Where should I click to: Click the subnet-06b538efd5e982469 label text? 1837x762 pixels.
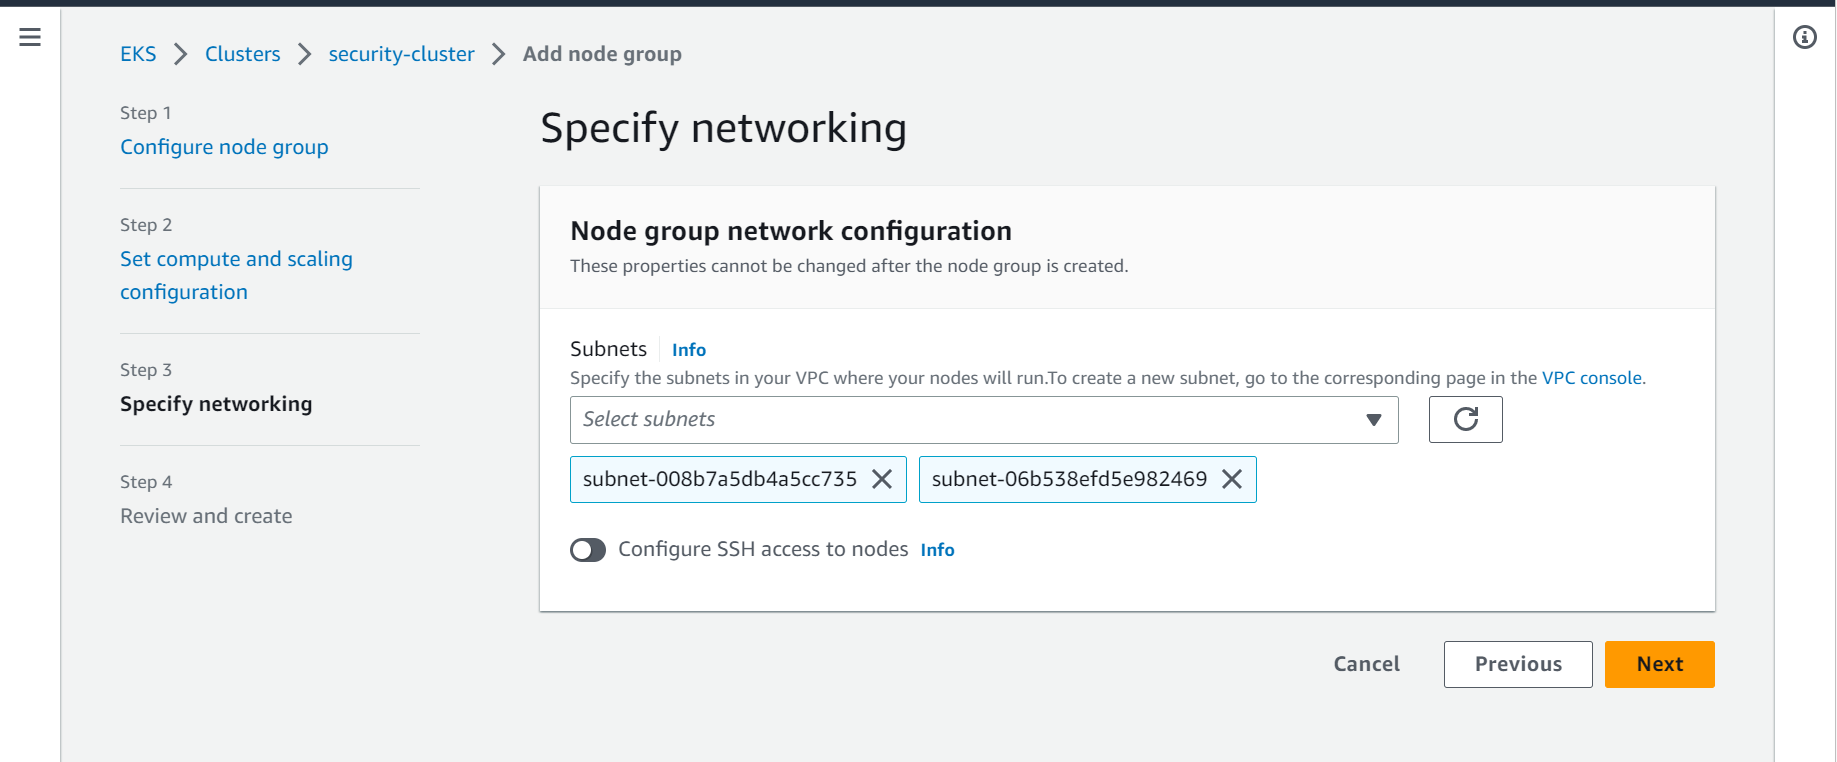point(1070,479)
